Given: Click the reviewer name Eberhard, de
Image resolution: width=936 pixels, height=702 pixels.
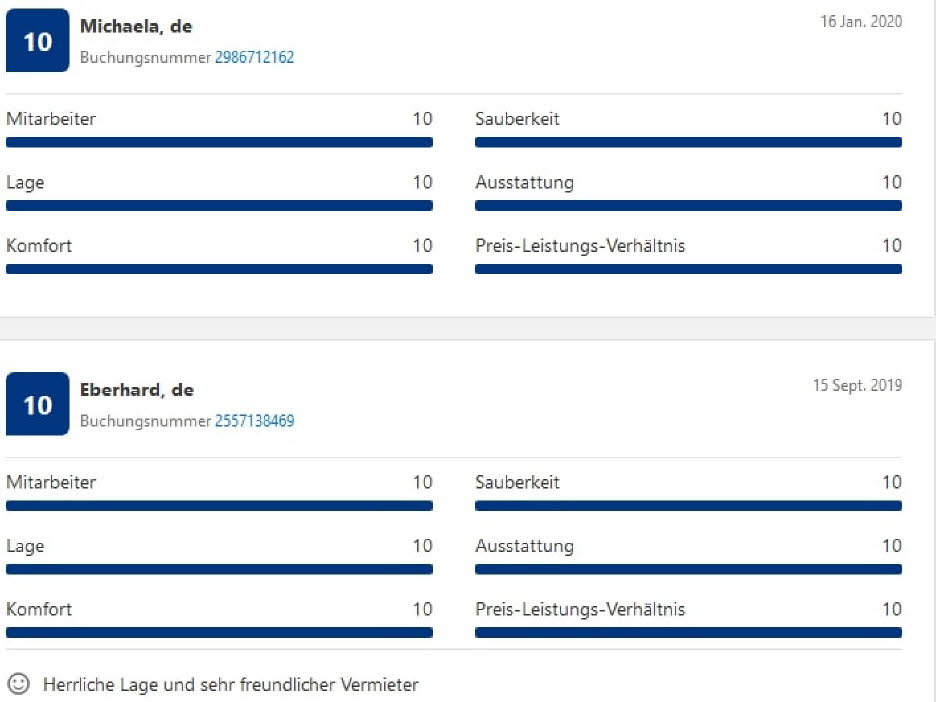Looking at the screenshot, I should (137, 390).
